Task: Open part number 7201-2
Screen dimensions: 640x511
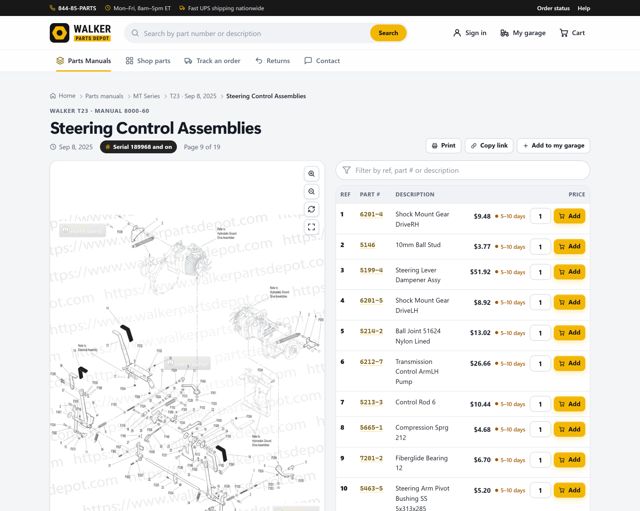Action: (x=371, y=458)
